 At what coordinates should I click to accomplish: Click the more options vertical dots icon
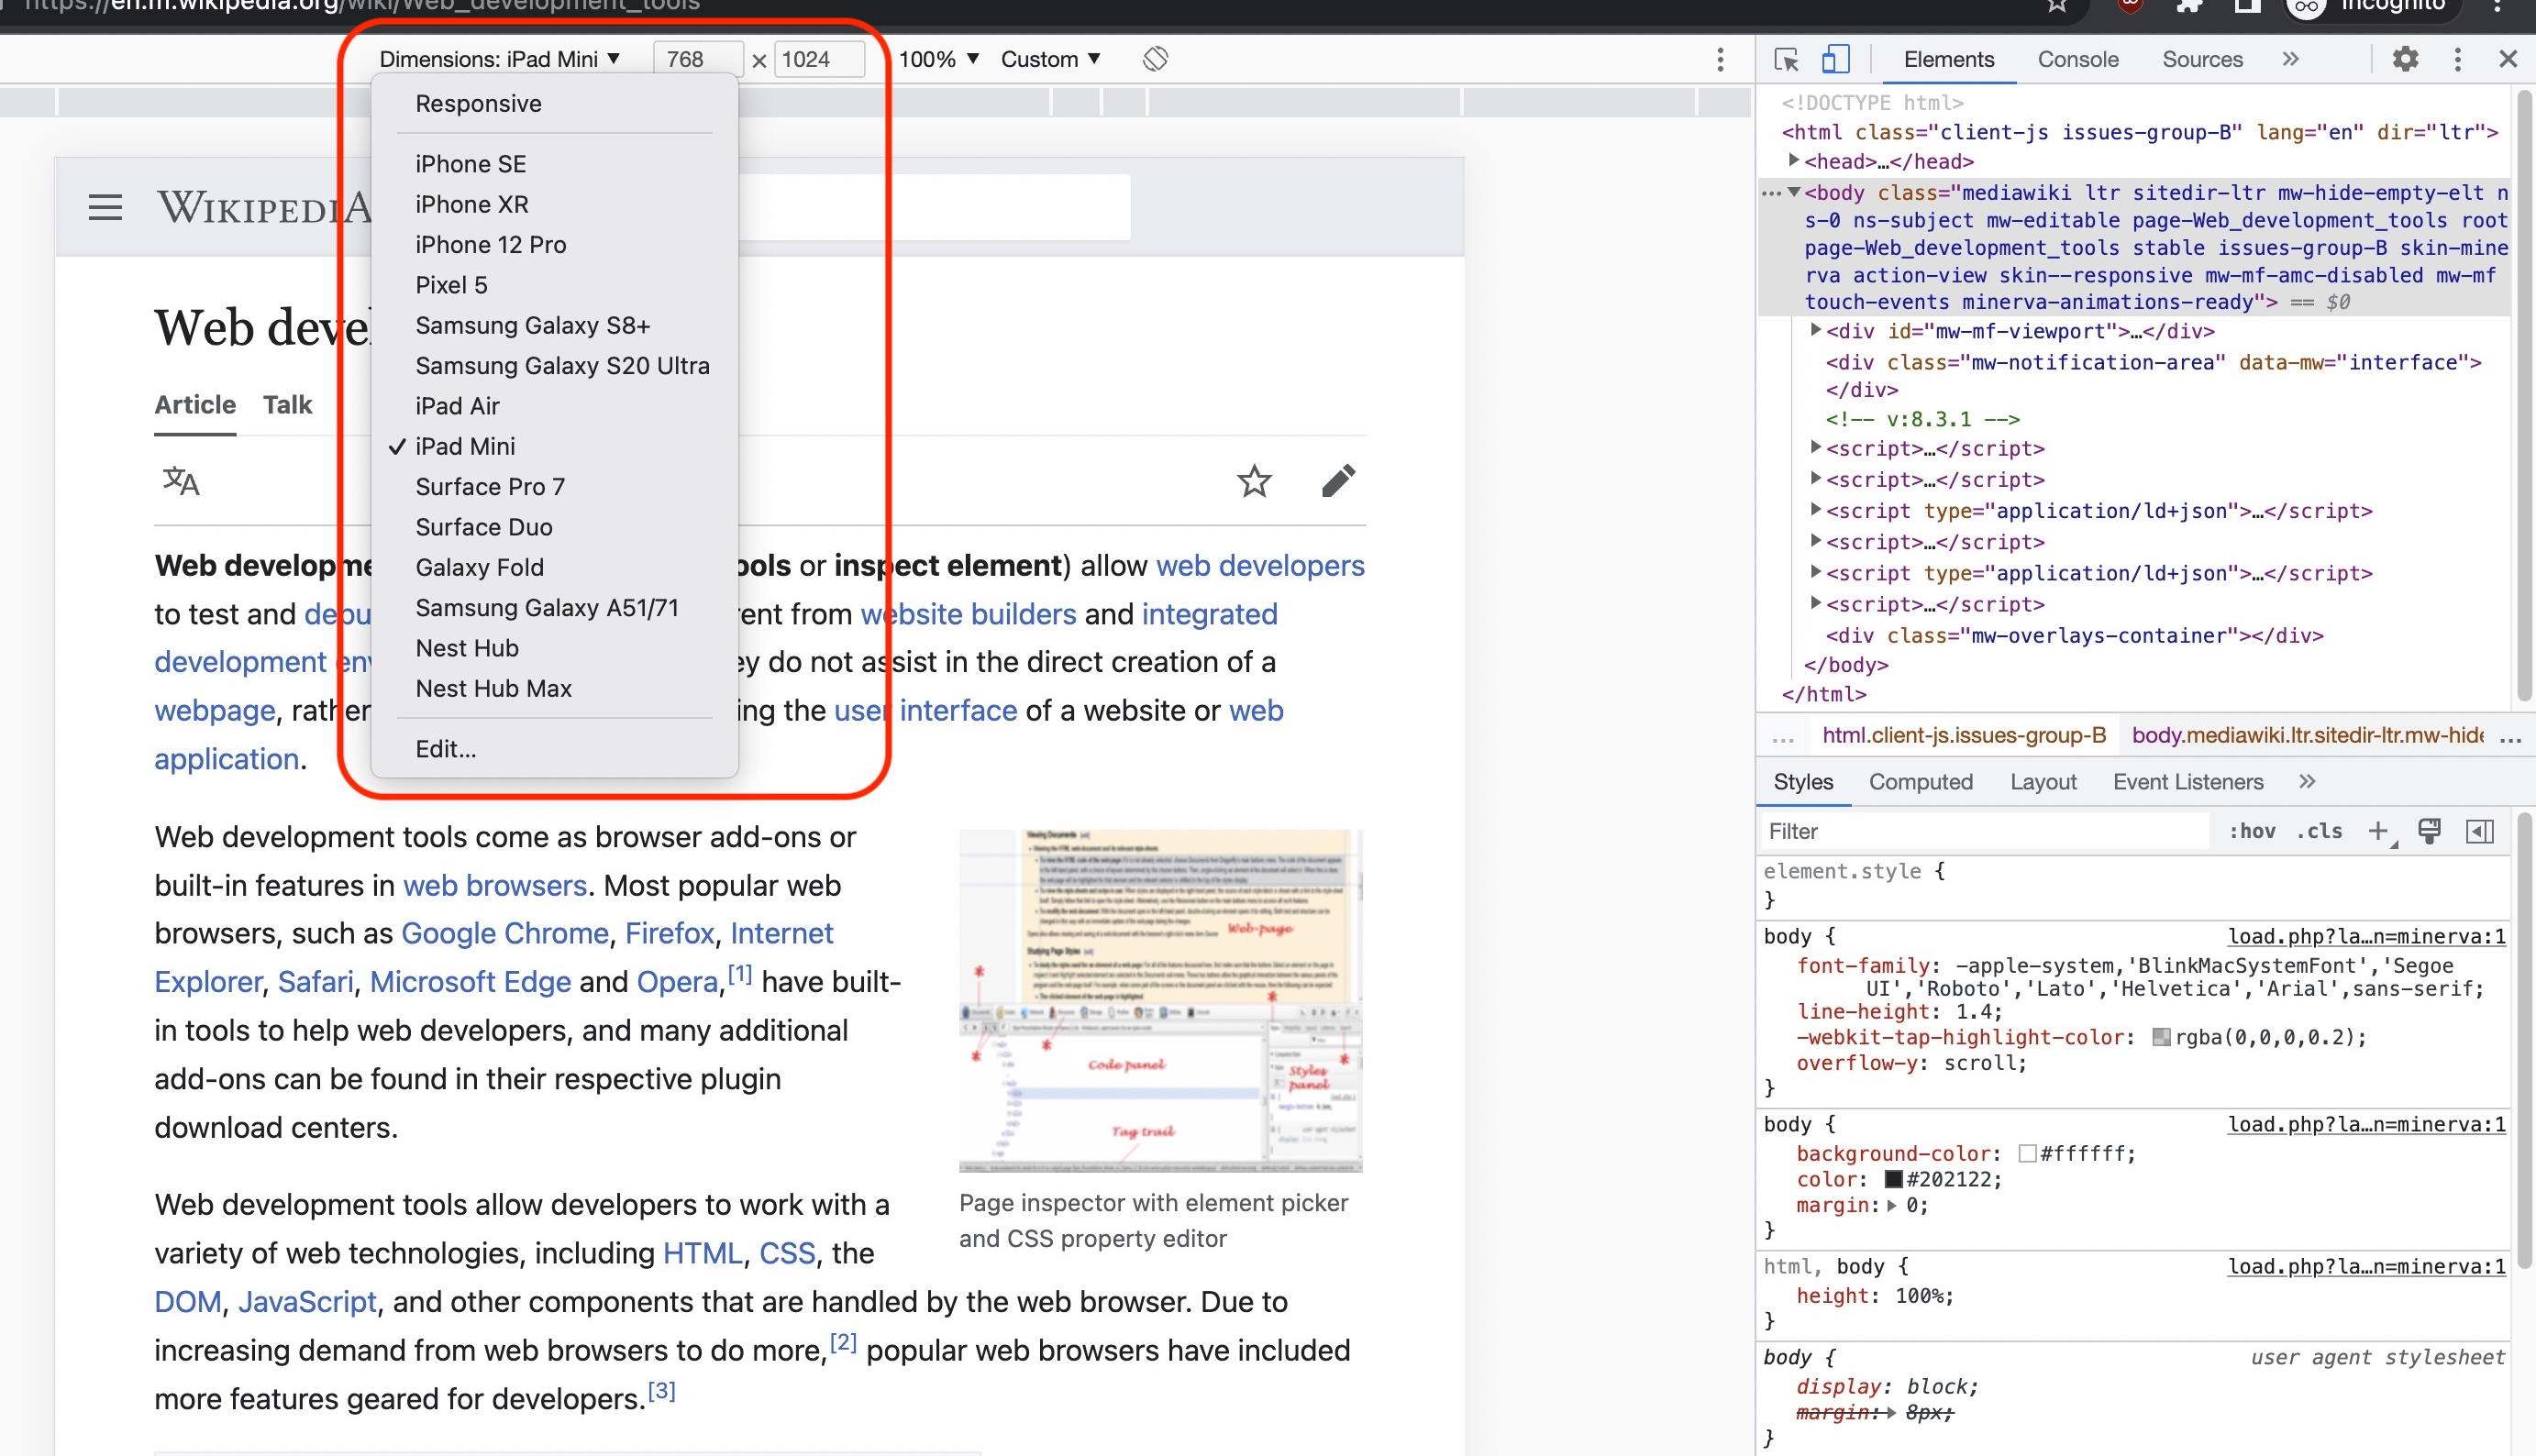[1719, 60]
